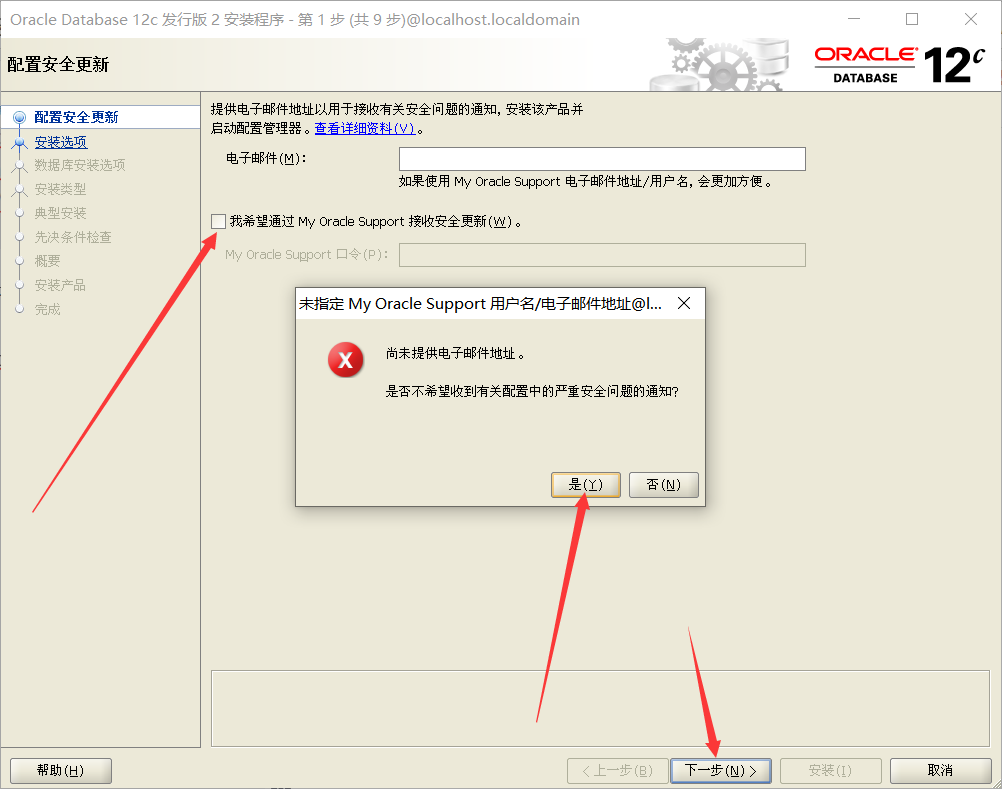Select the 概要 step
The height and width of the screenshot is (789, 1002).
47,261
